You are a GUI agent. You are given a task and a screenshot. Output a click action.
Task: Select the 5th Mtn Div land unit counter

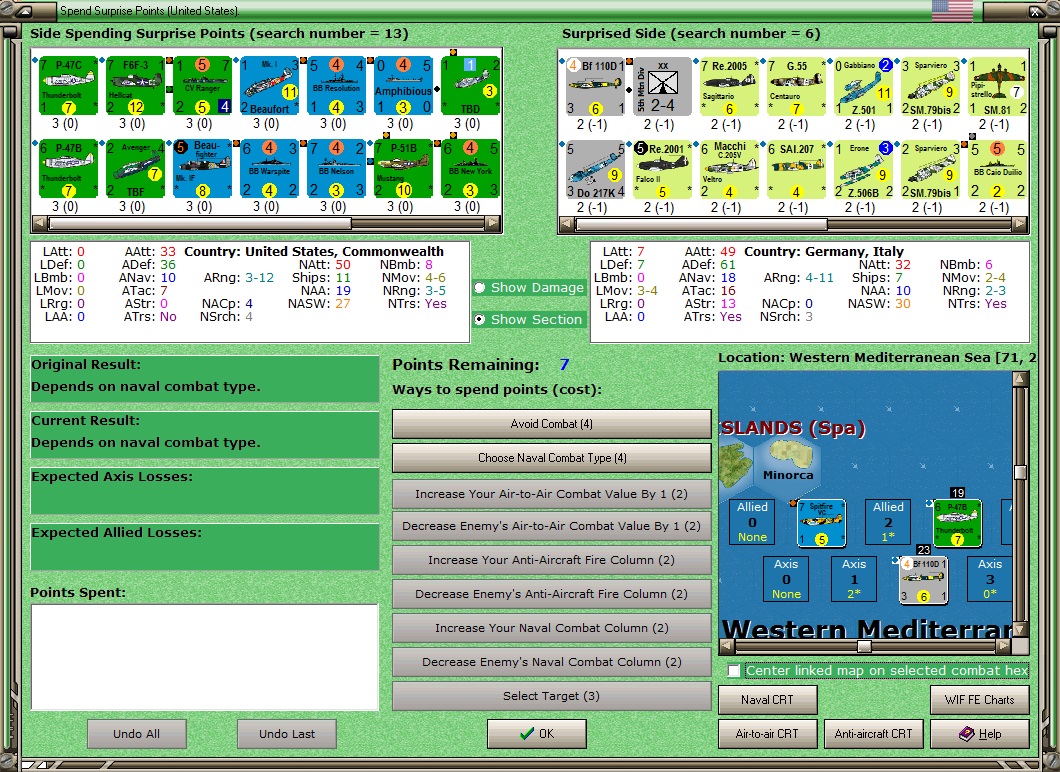pos(662,87)
